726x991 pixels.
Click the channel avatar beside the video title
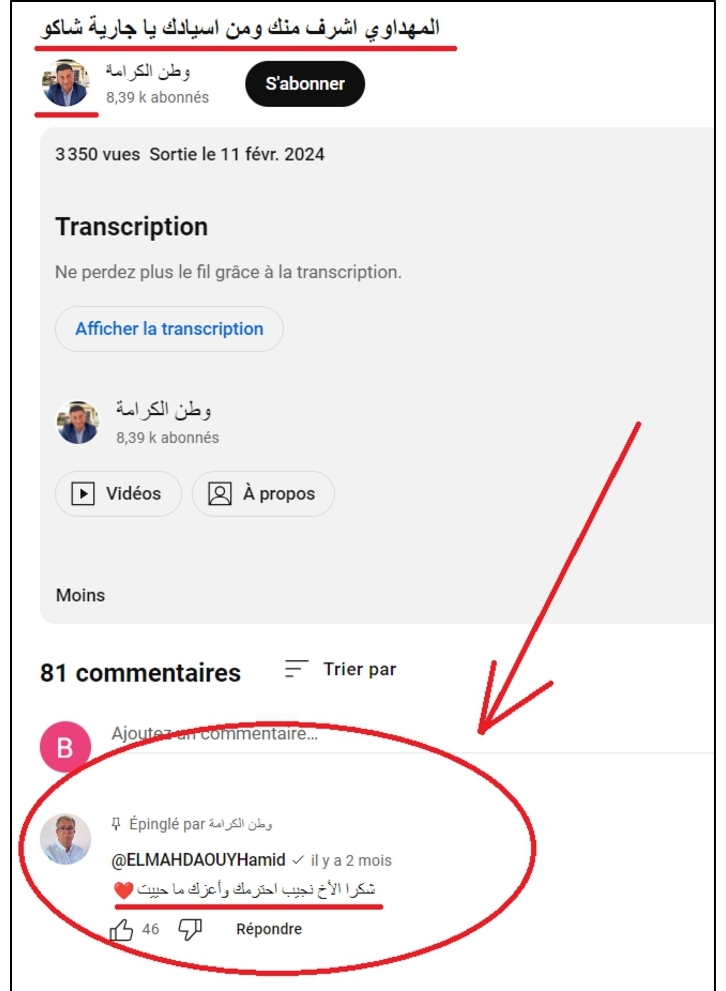pyautogui.click(x=66, y=83)
